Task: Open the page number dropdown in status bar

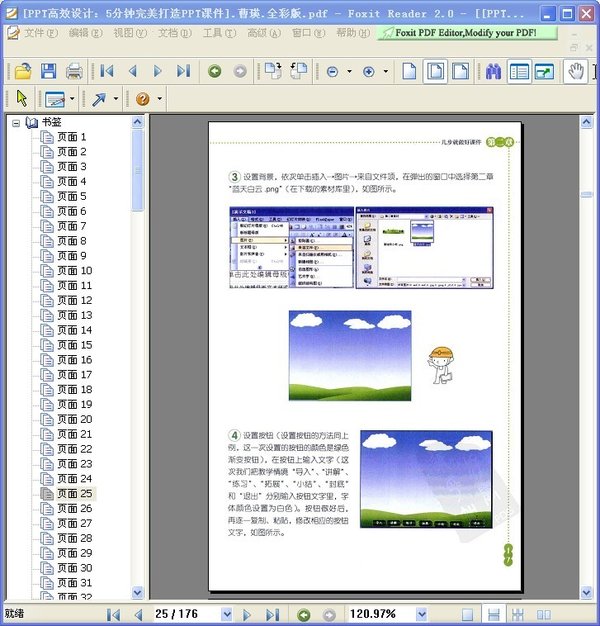Action: 227,614
